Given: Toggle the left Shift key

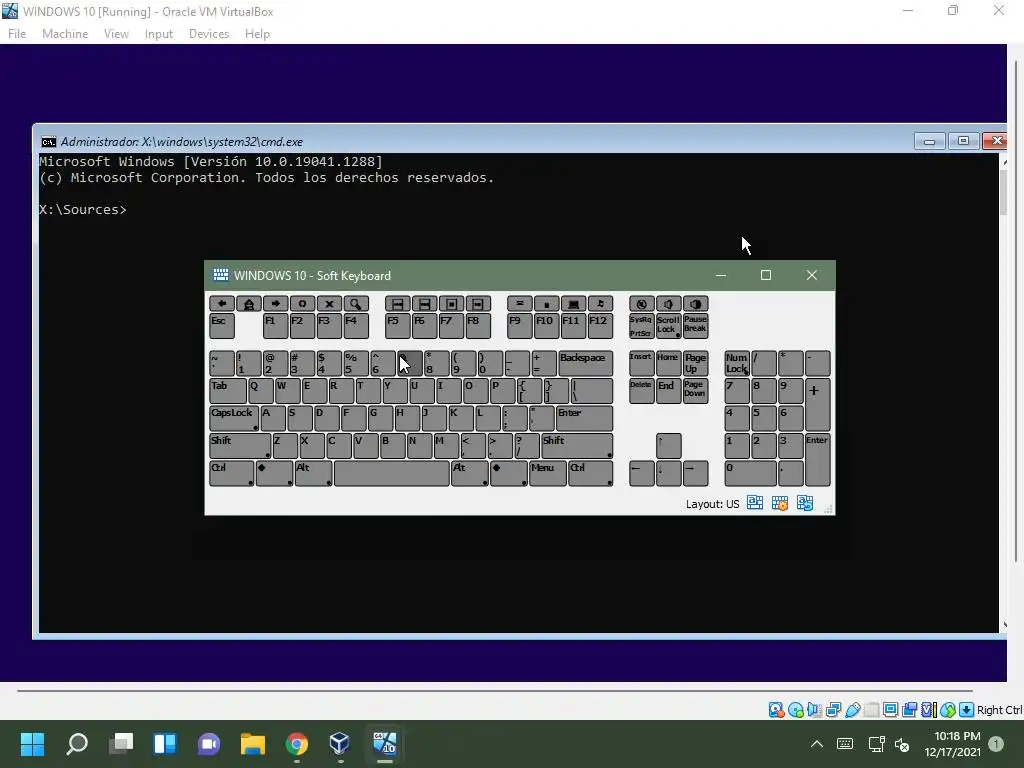Looking at the screenshot, I should pyautogui.click(x=240, y=446).
